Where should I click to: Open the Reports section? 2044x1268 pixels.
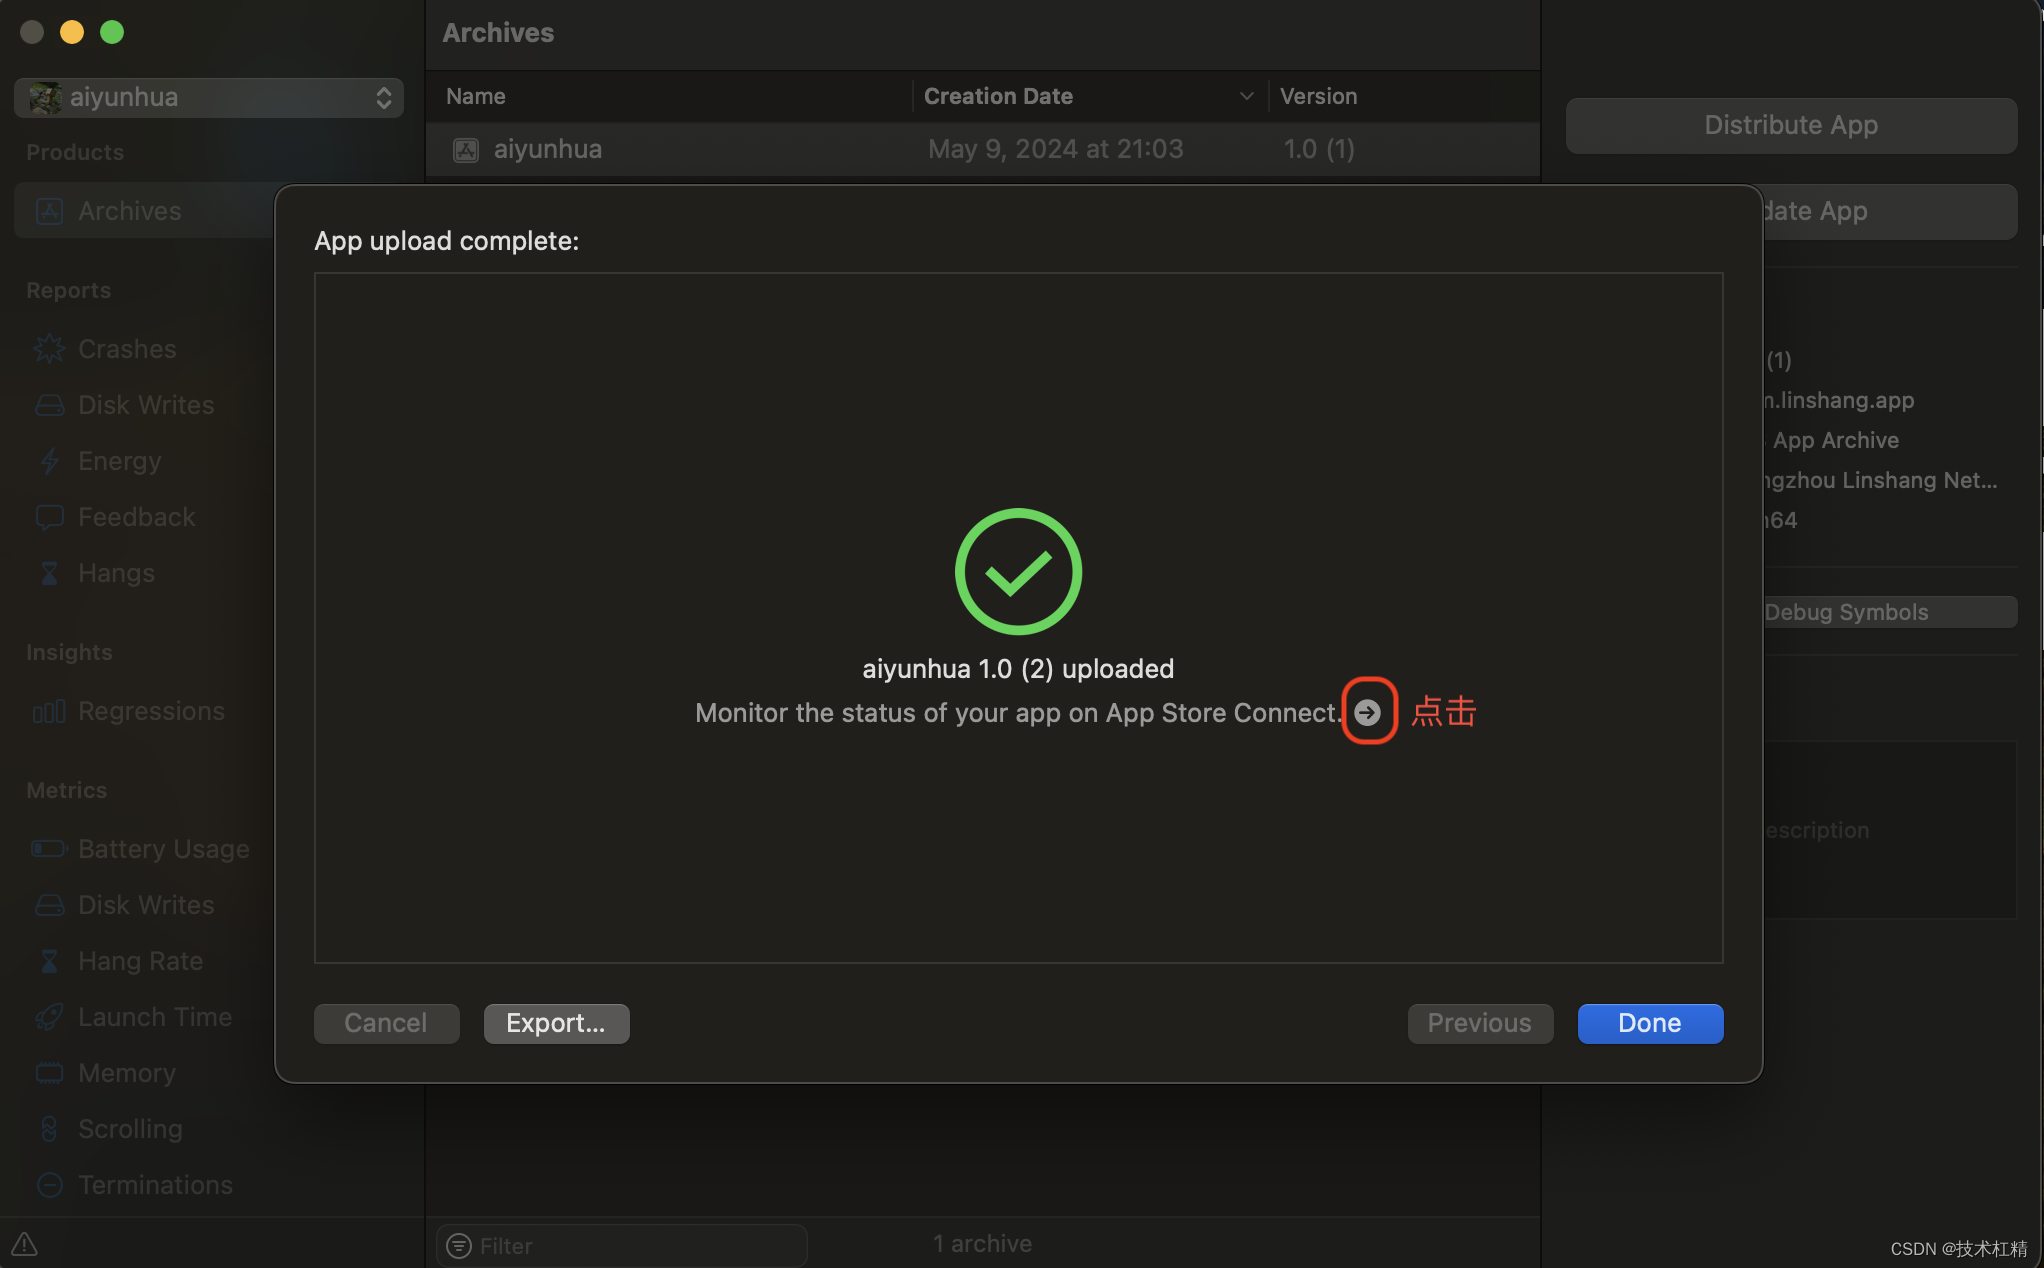[69, 289]
